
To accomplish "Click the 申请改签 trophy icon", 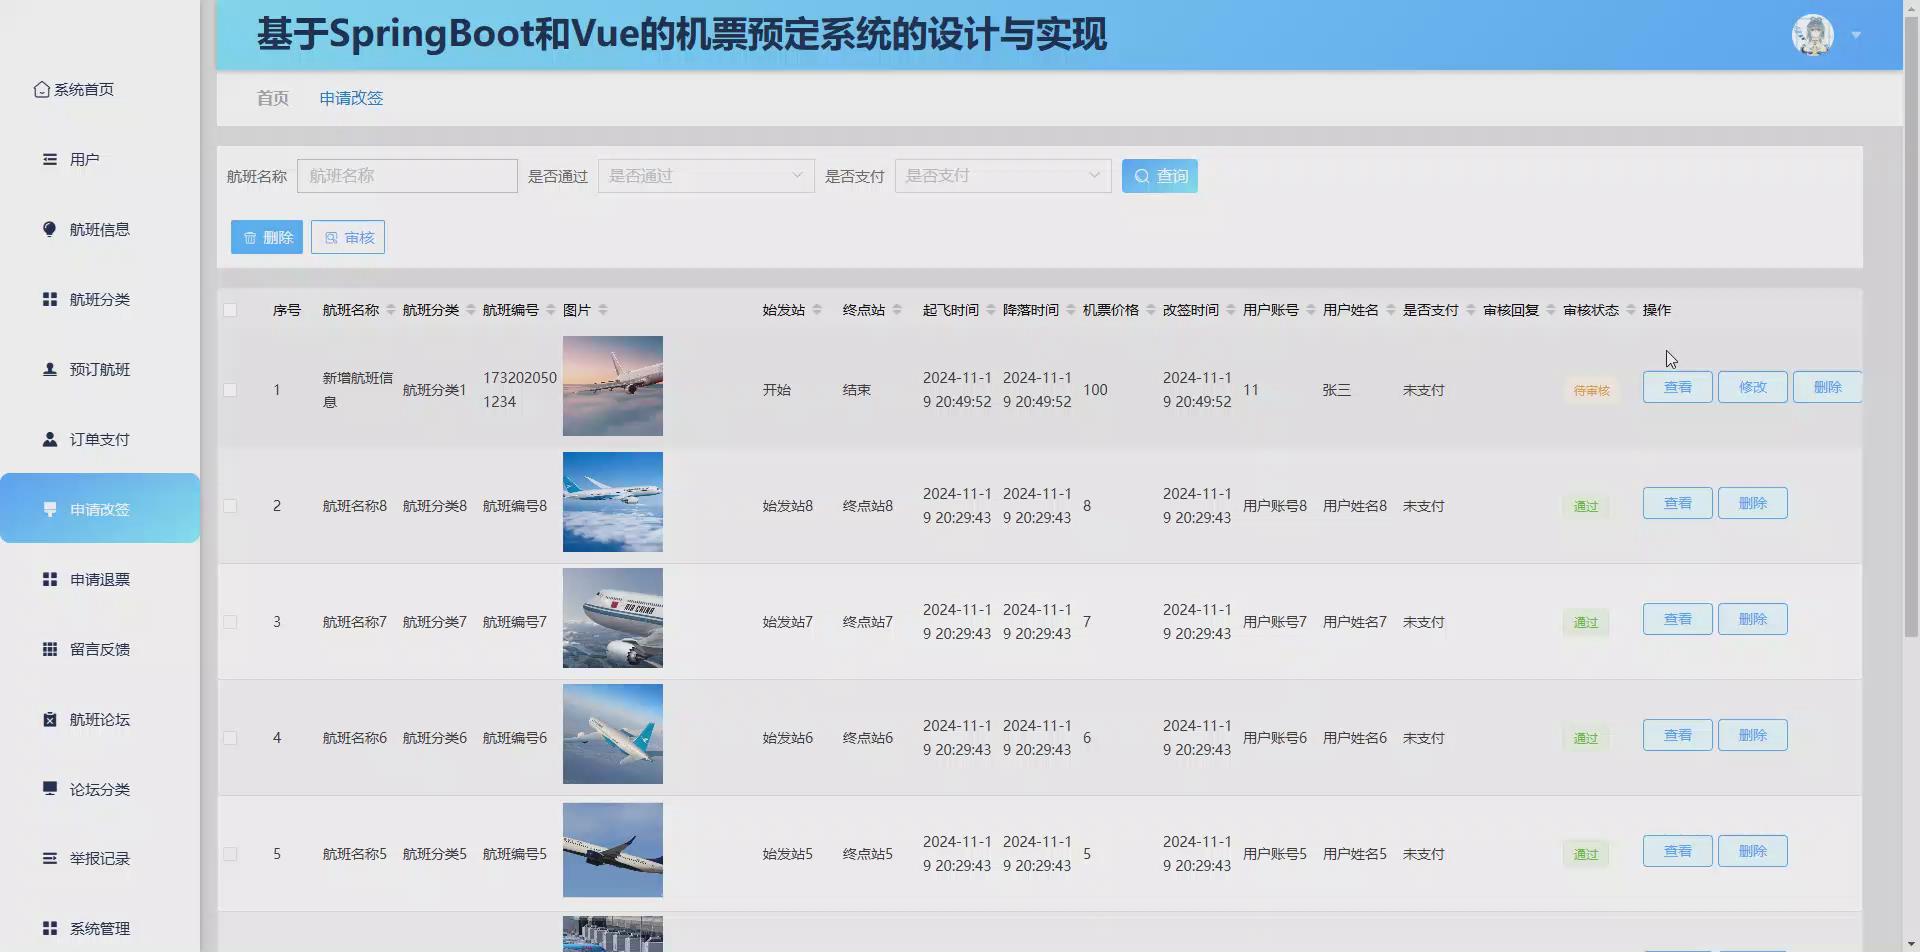I will 49,509.
